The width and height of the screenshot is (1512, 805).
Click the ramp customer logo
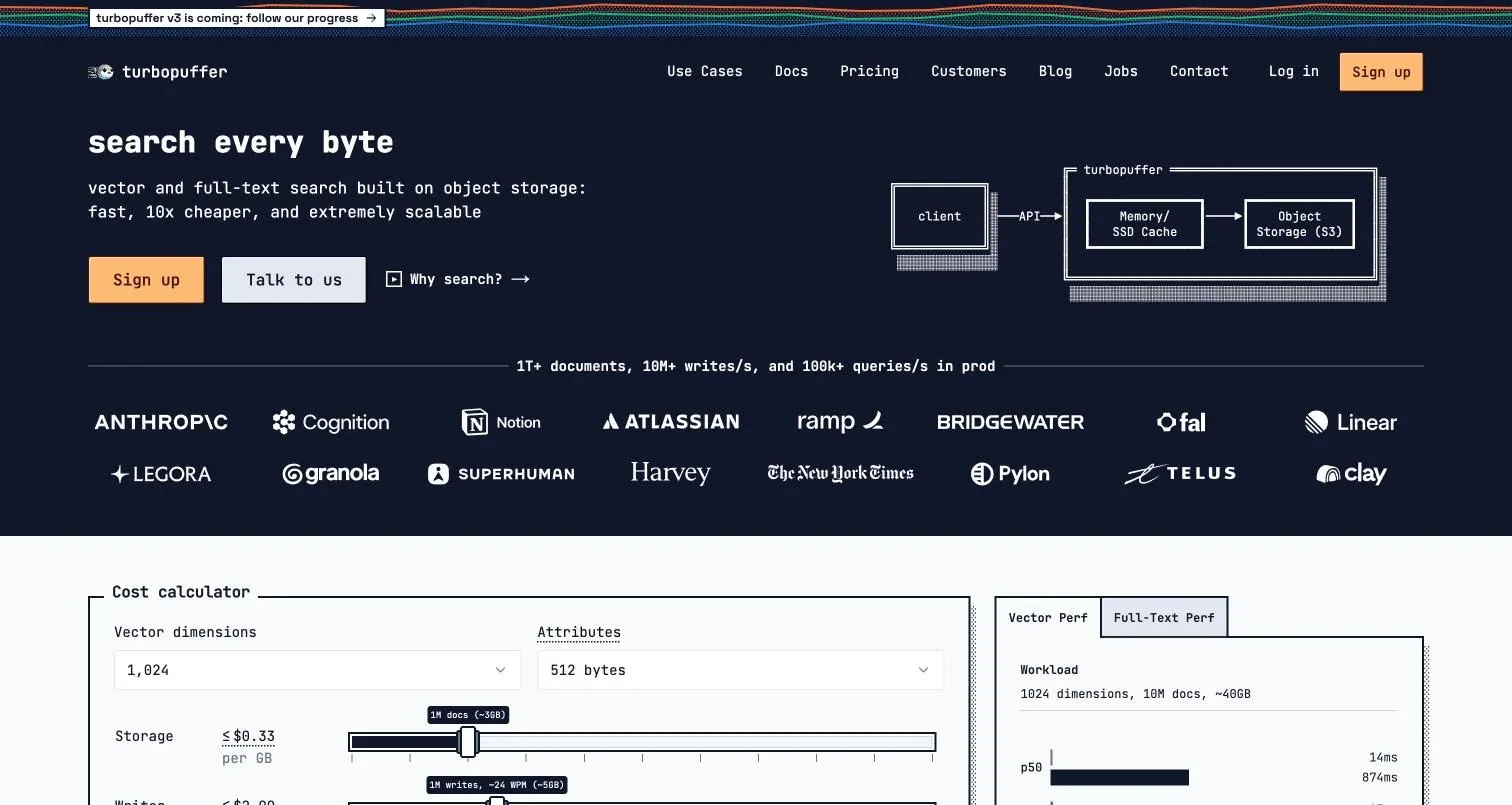point(840,421)
